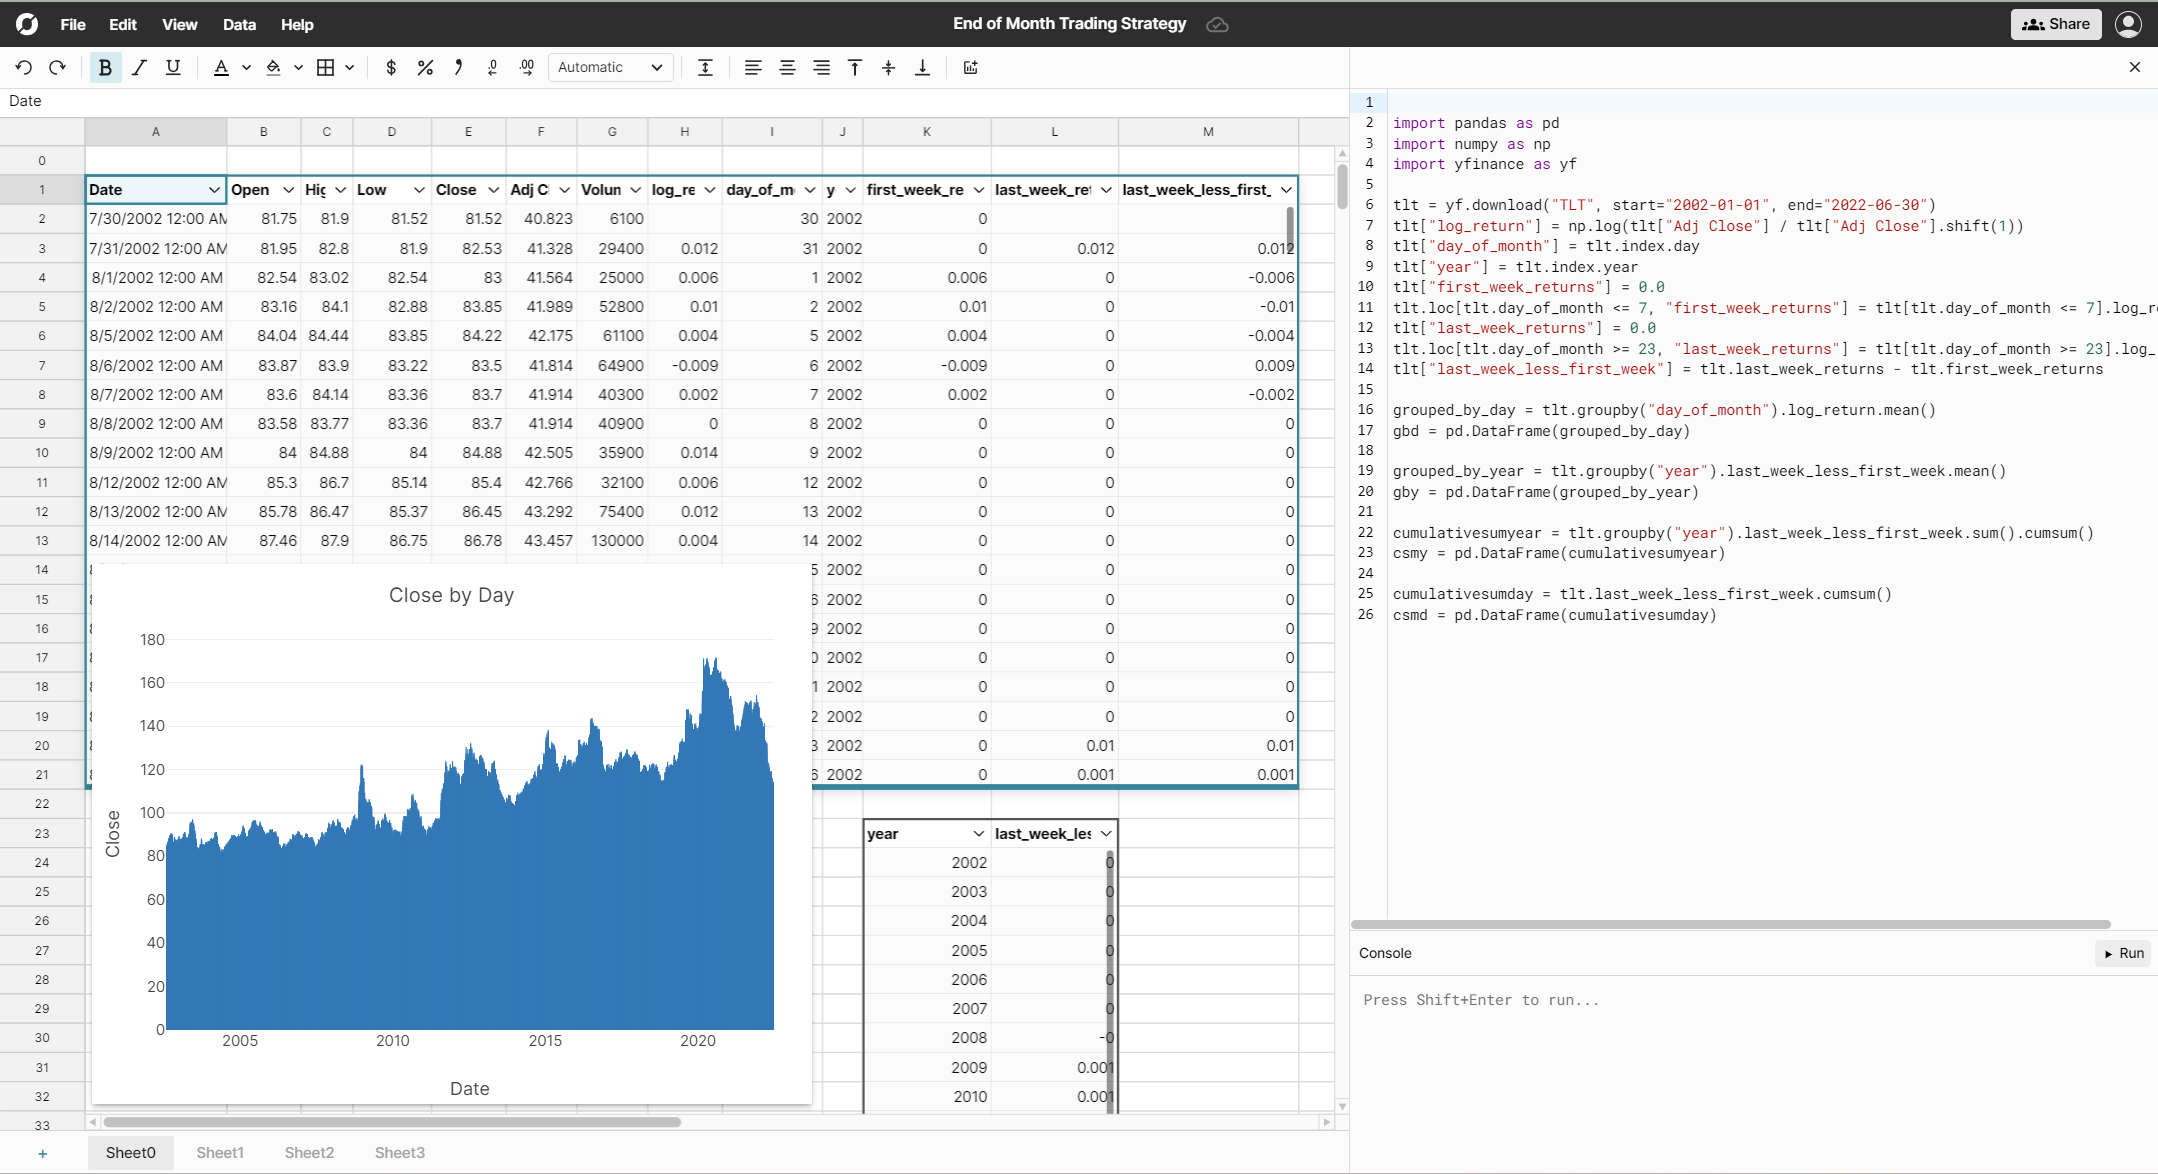
Task: Expand the year dropdown in data table
Action: point(973,833)
